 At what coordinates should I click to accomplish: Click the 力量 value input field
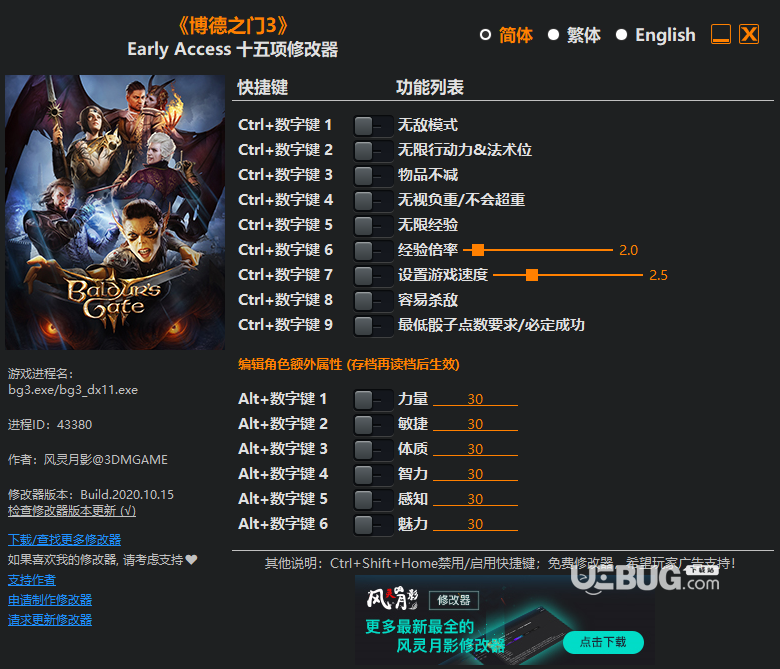point(475,399)
